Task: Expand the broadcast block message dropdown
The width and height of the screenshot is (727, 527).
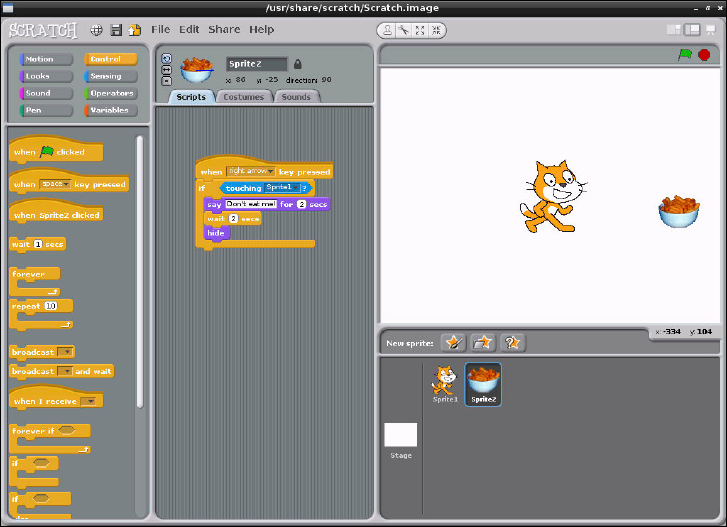Action: click(x=66, y=352)
